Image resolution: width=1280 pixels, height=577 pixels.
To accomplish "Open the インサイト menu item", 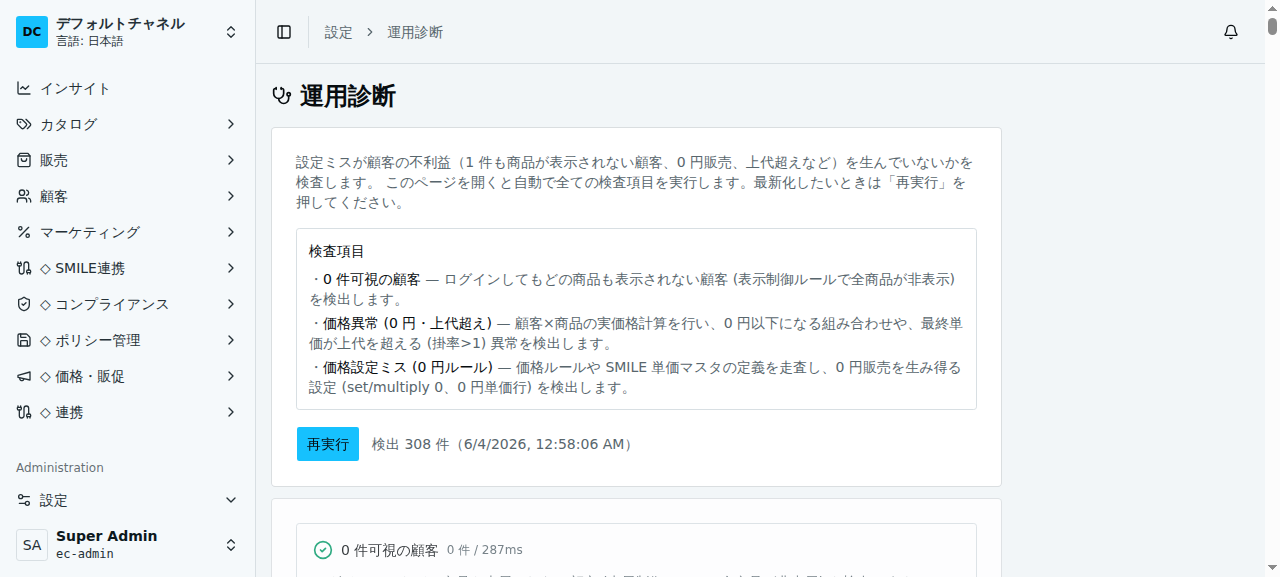I will coord(127,88).
